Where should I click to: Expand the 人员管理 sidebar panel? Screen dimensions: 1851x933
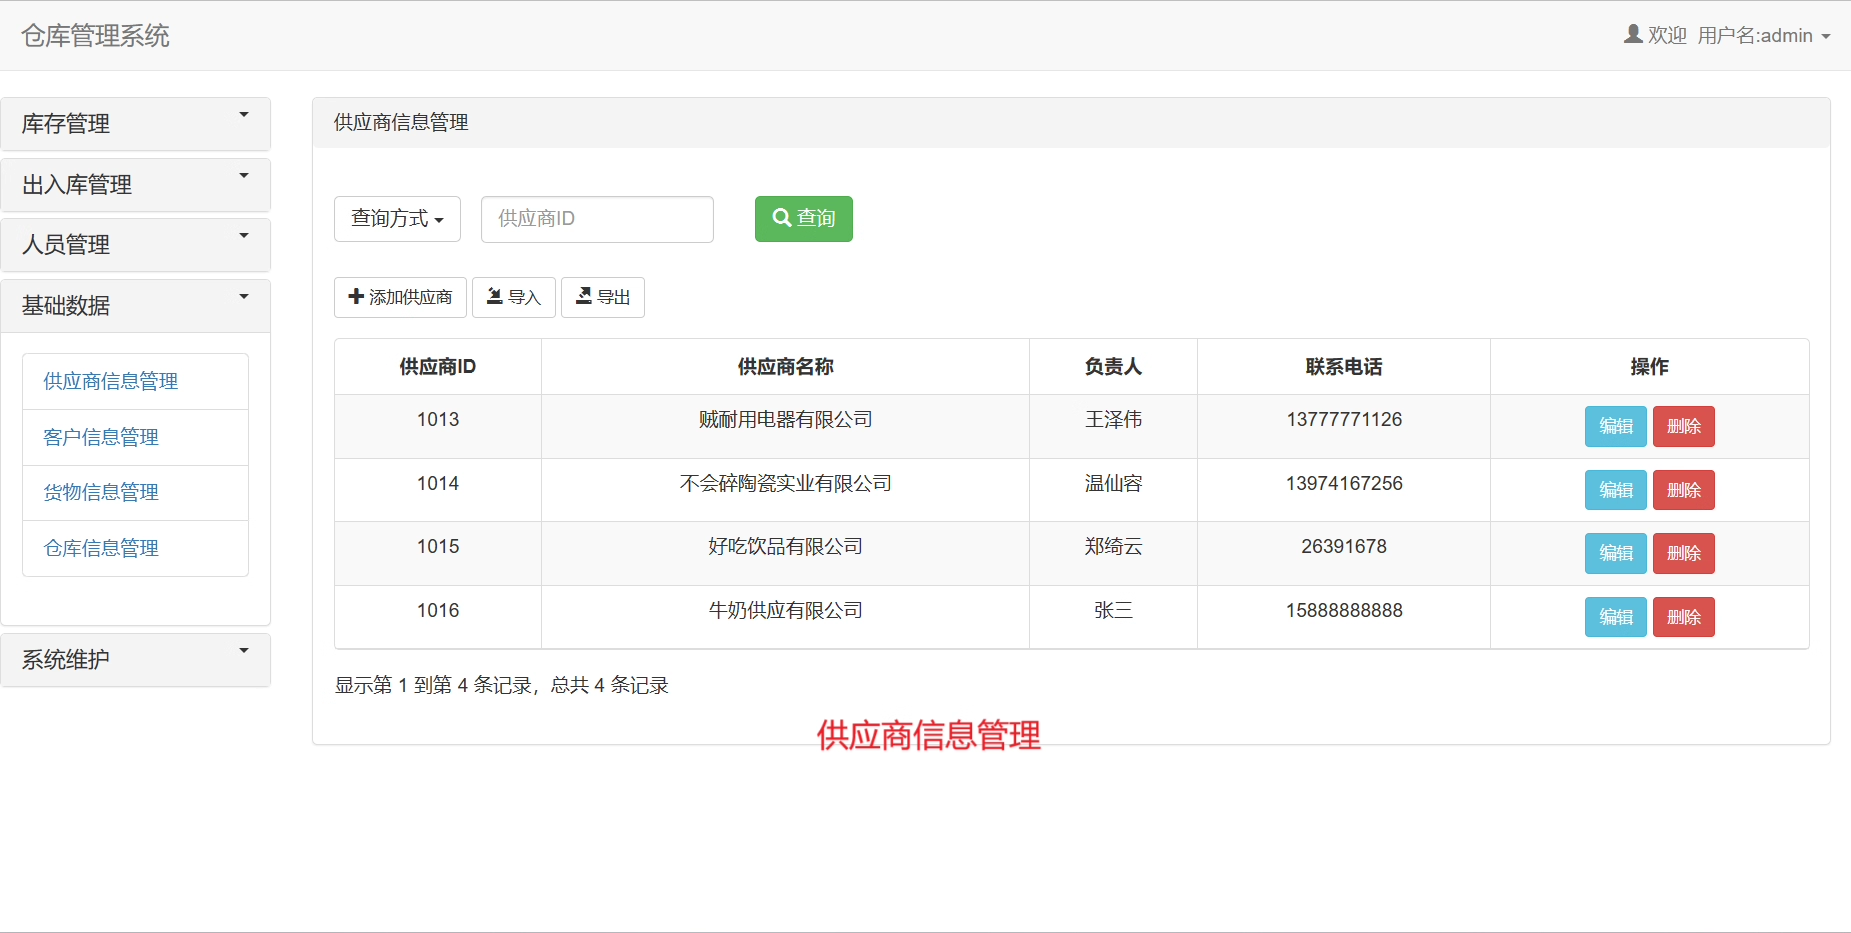pyautogui.click(x=136, y=245)
